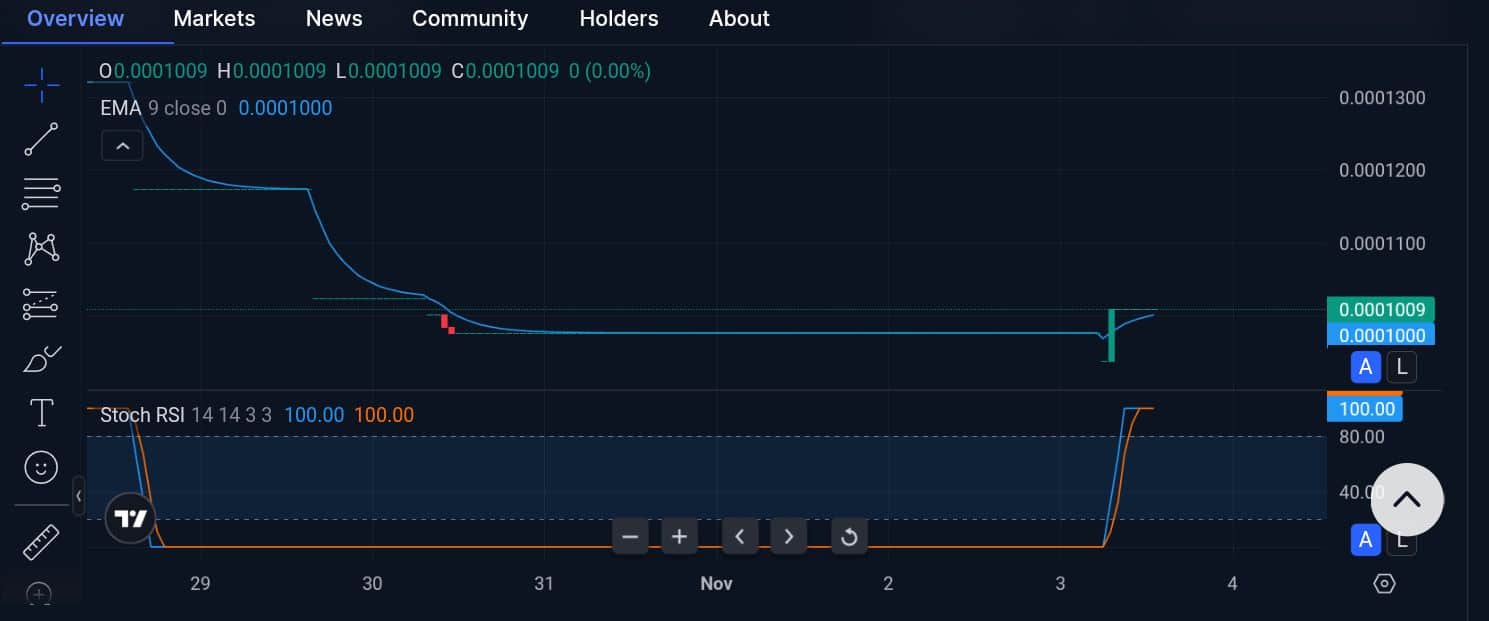Open the Holders tab
Image resolution: width=1489 pixels, height=621 pixels.
pos(619,18)
